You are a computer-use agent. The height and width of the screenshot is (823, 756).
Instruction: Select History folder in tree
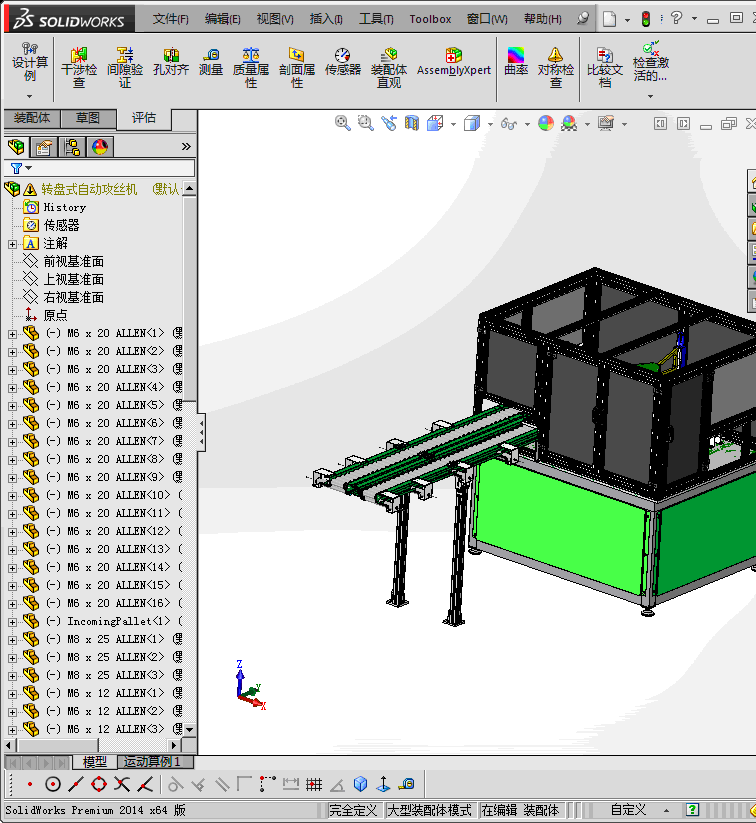coord(65,207)
